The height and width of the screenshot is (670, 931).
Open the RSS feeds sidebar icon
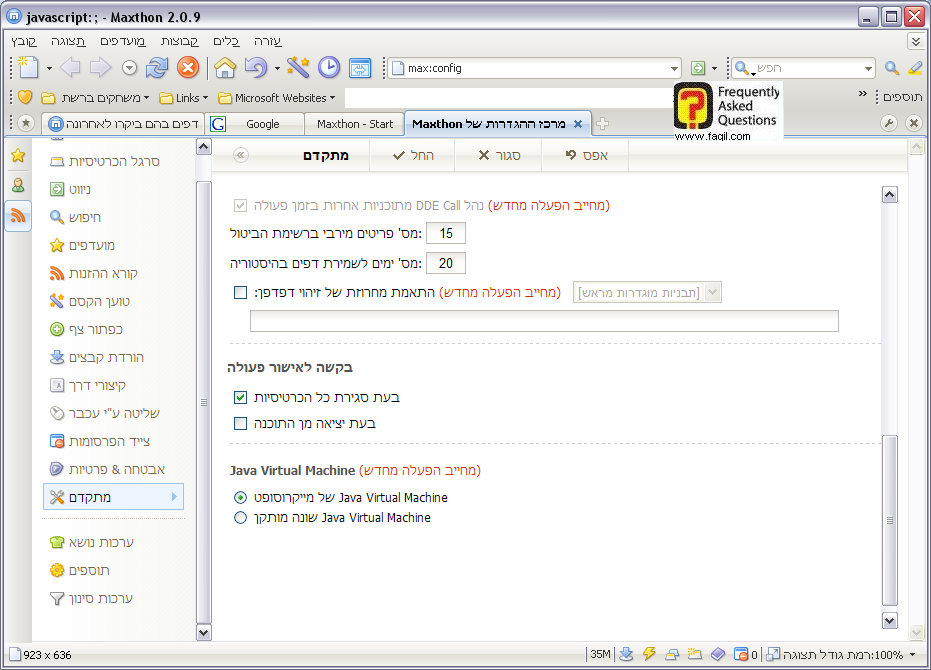18,215
